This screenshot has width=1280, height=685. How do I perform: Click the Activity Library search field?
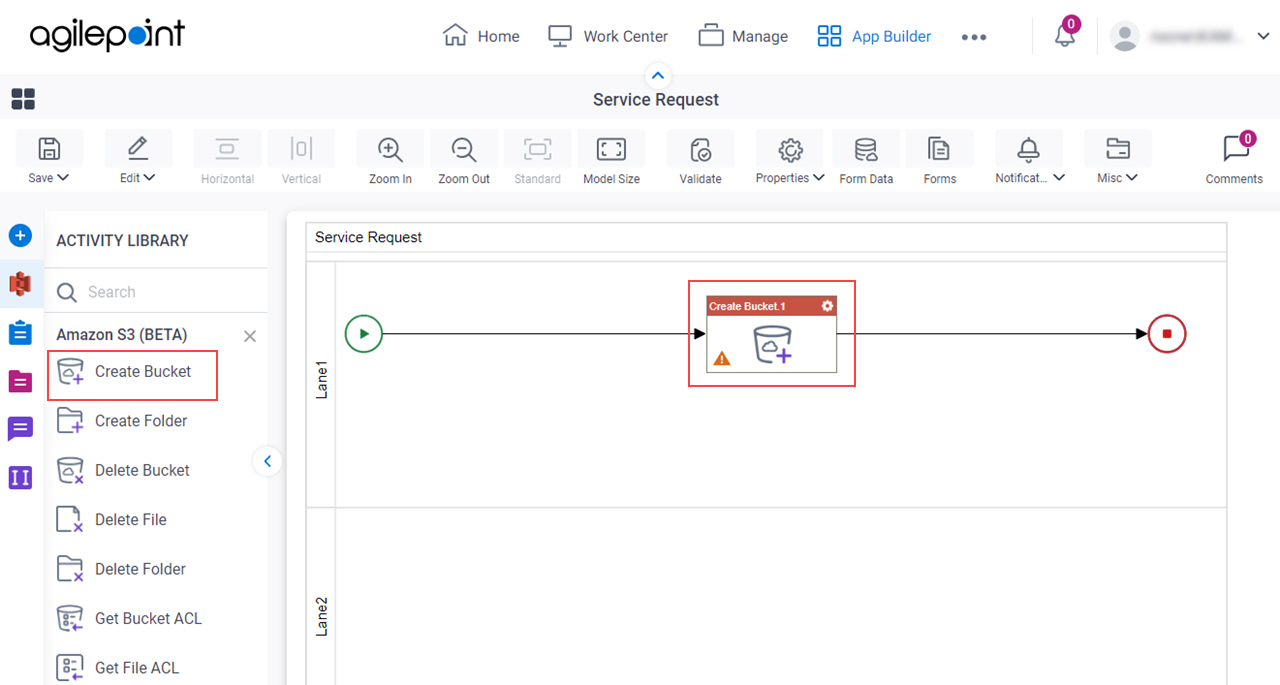click(150, 291)
